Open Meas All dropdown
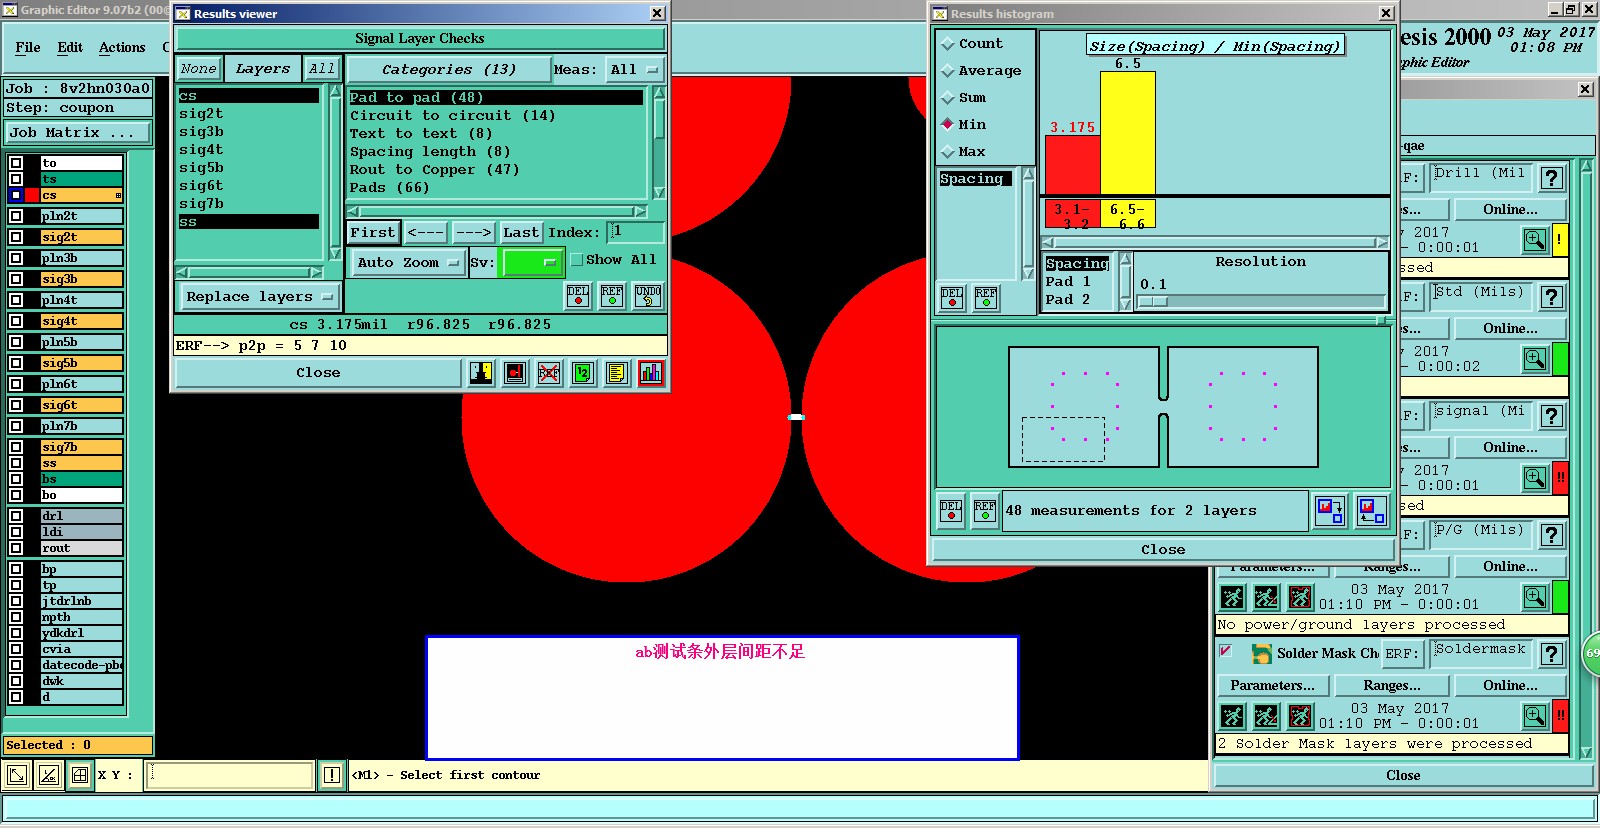 click(634, 70)
